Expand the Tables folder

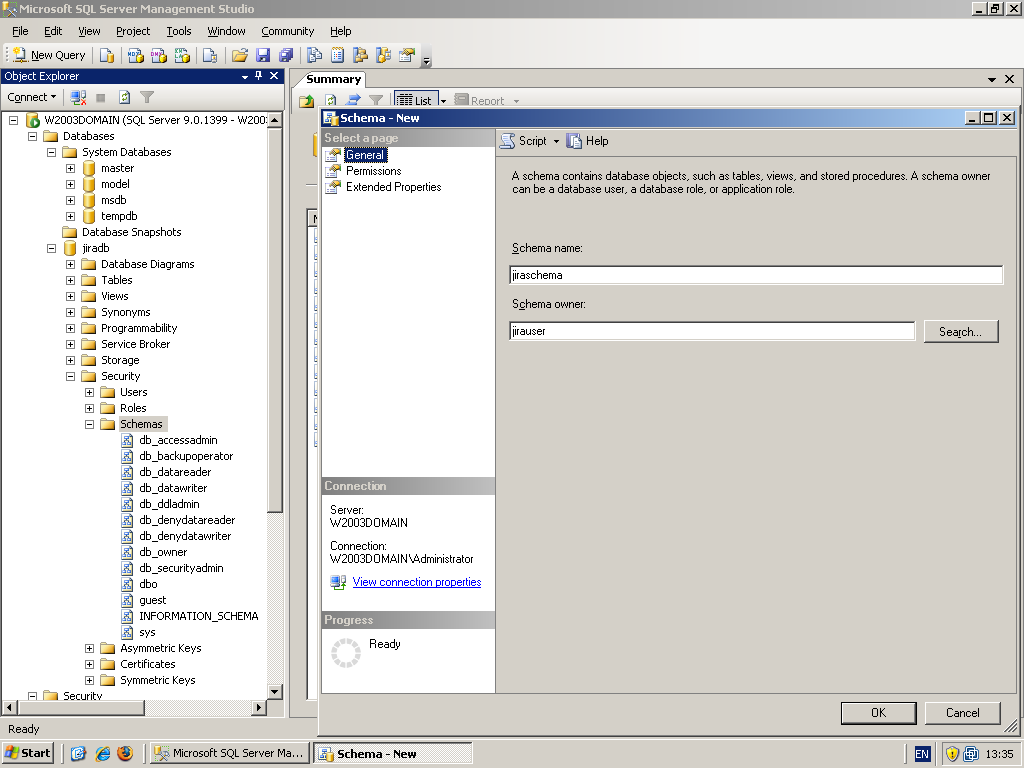pyautogui.click(x=71, y=280)
